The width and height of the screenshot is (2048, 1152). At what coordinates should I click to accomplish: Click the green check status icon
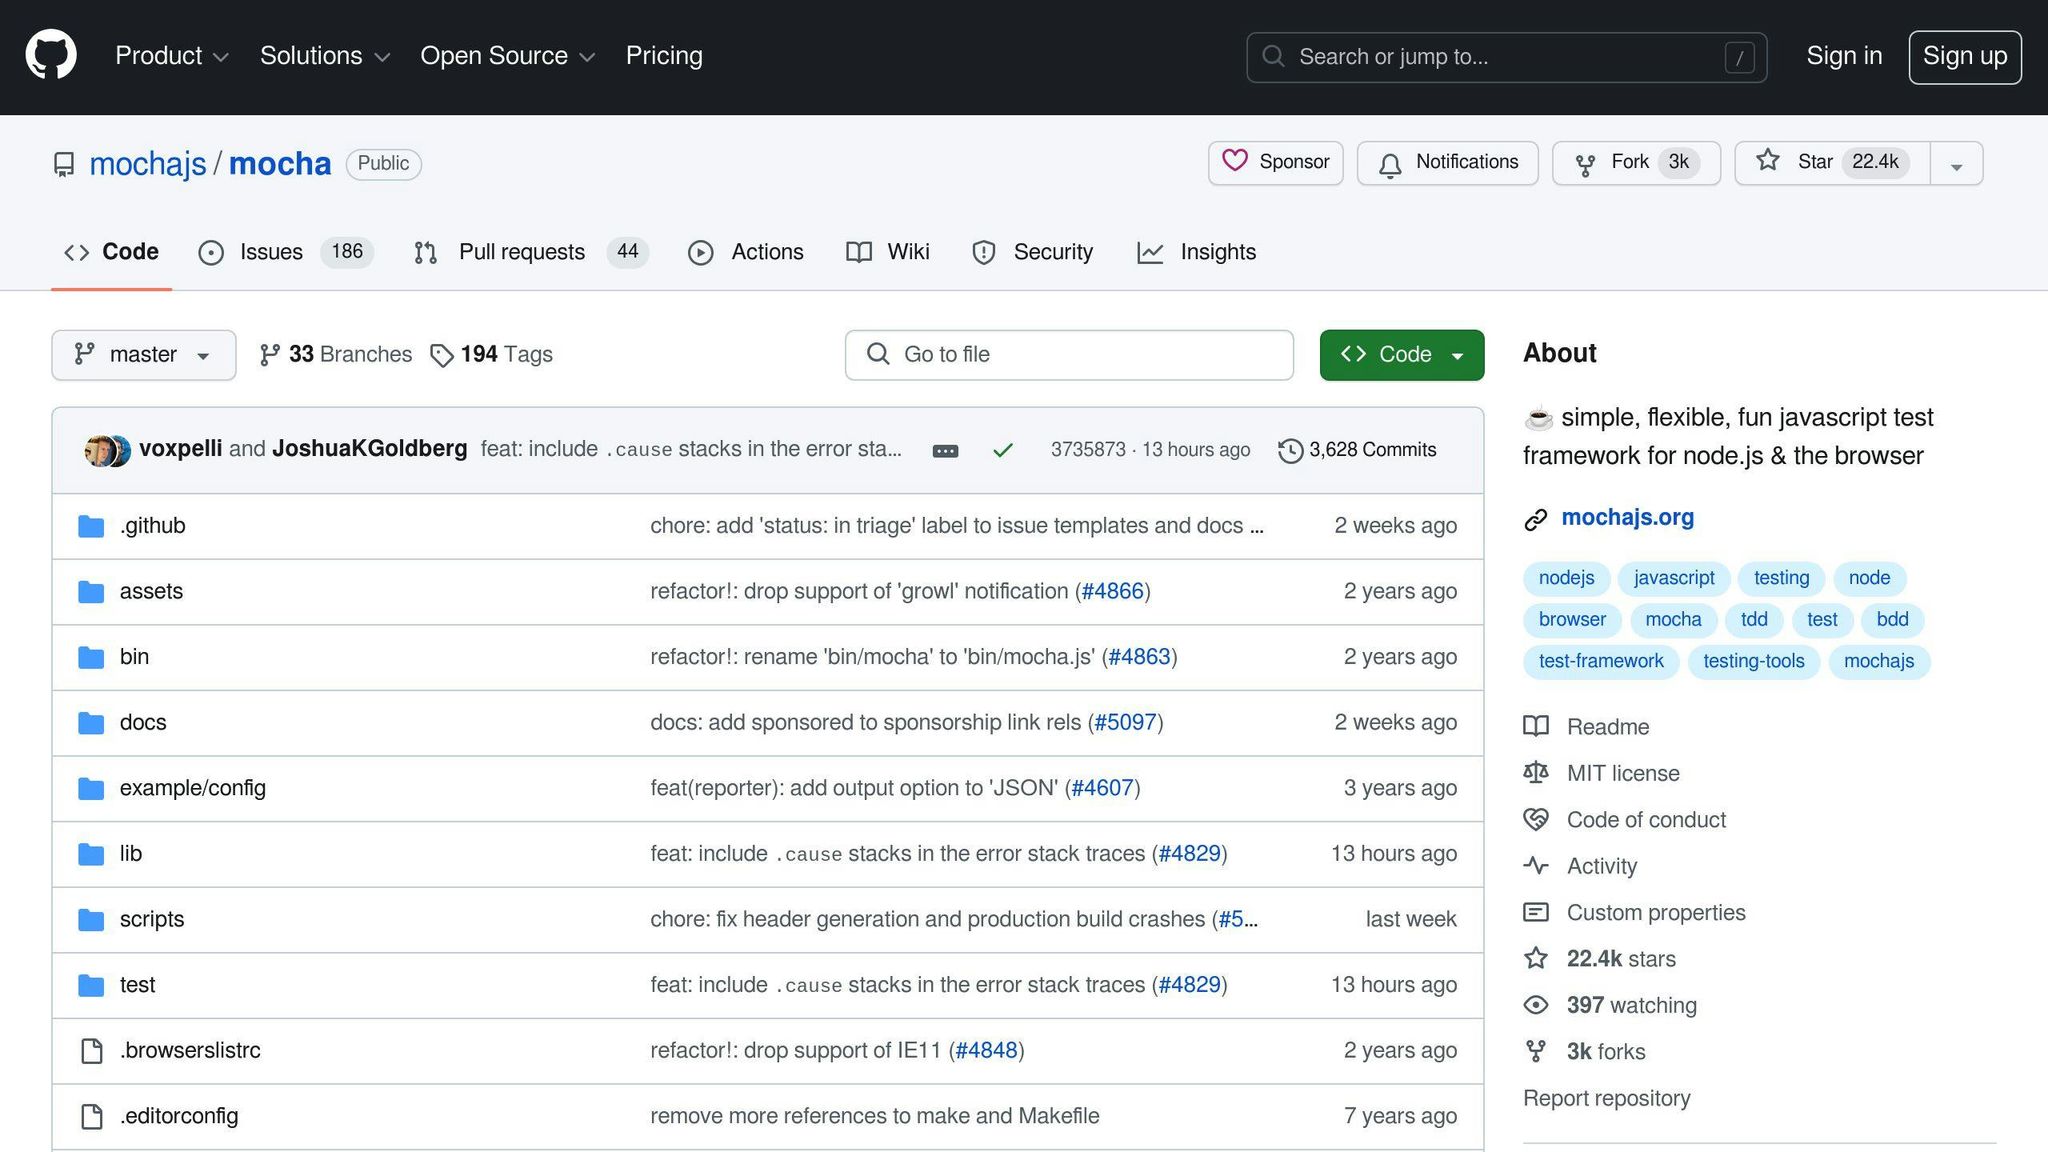click(x=1002, y=451)
